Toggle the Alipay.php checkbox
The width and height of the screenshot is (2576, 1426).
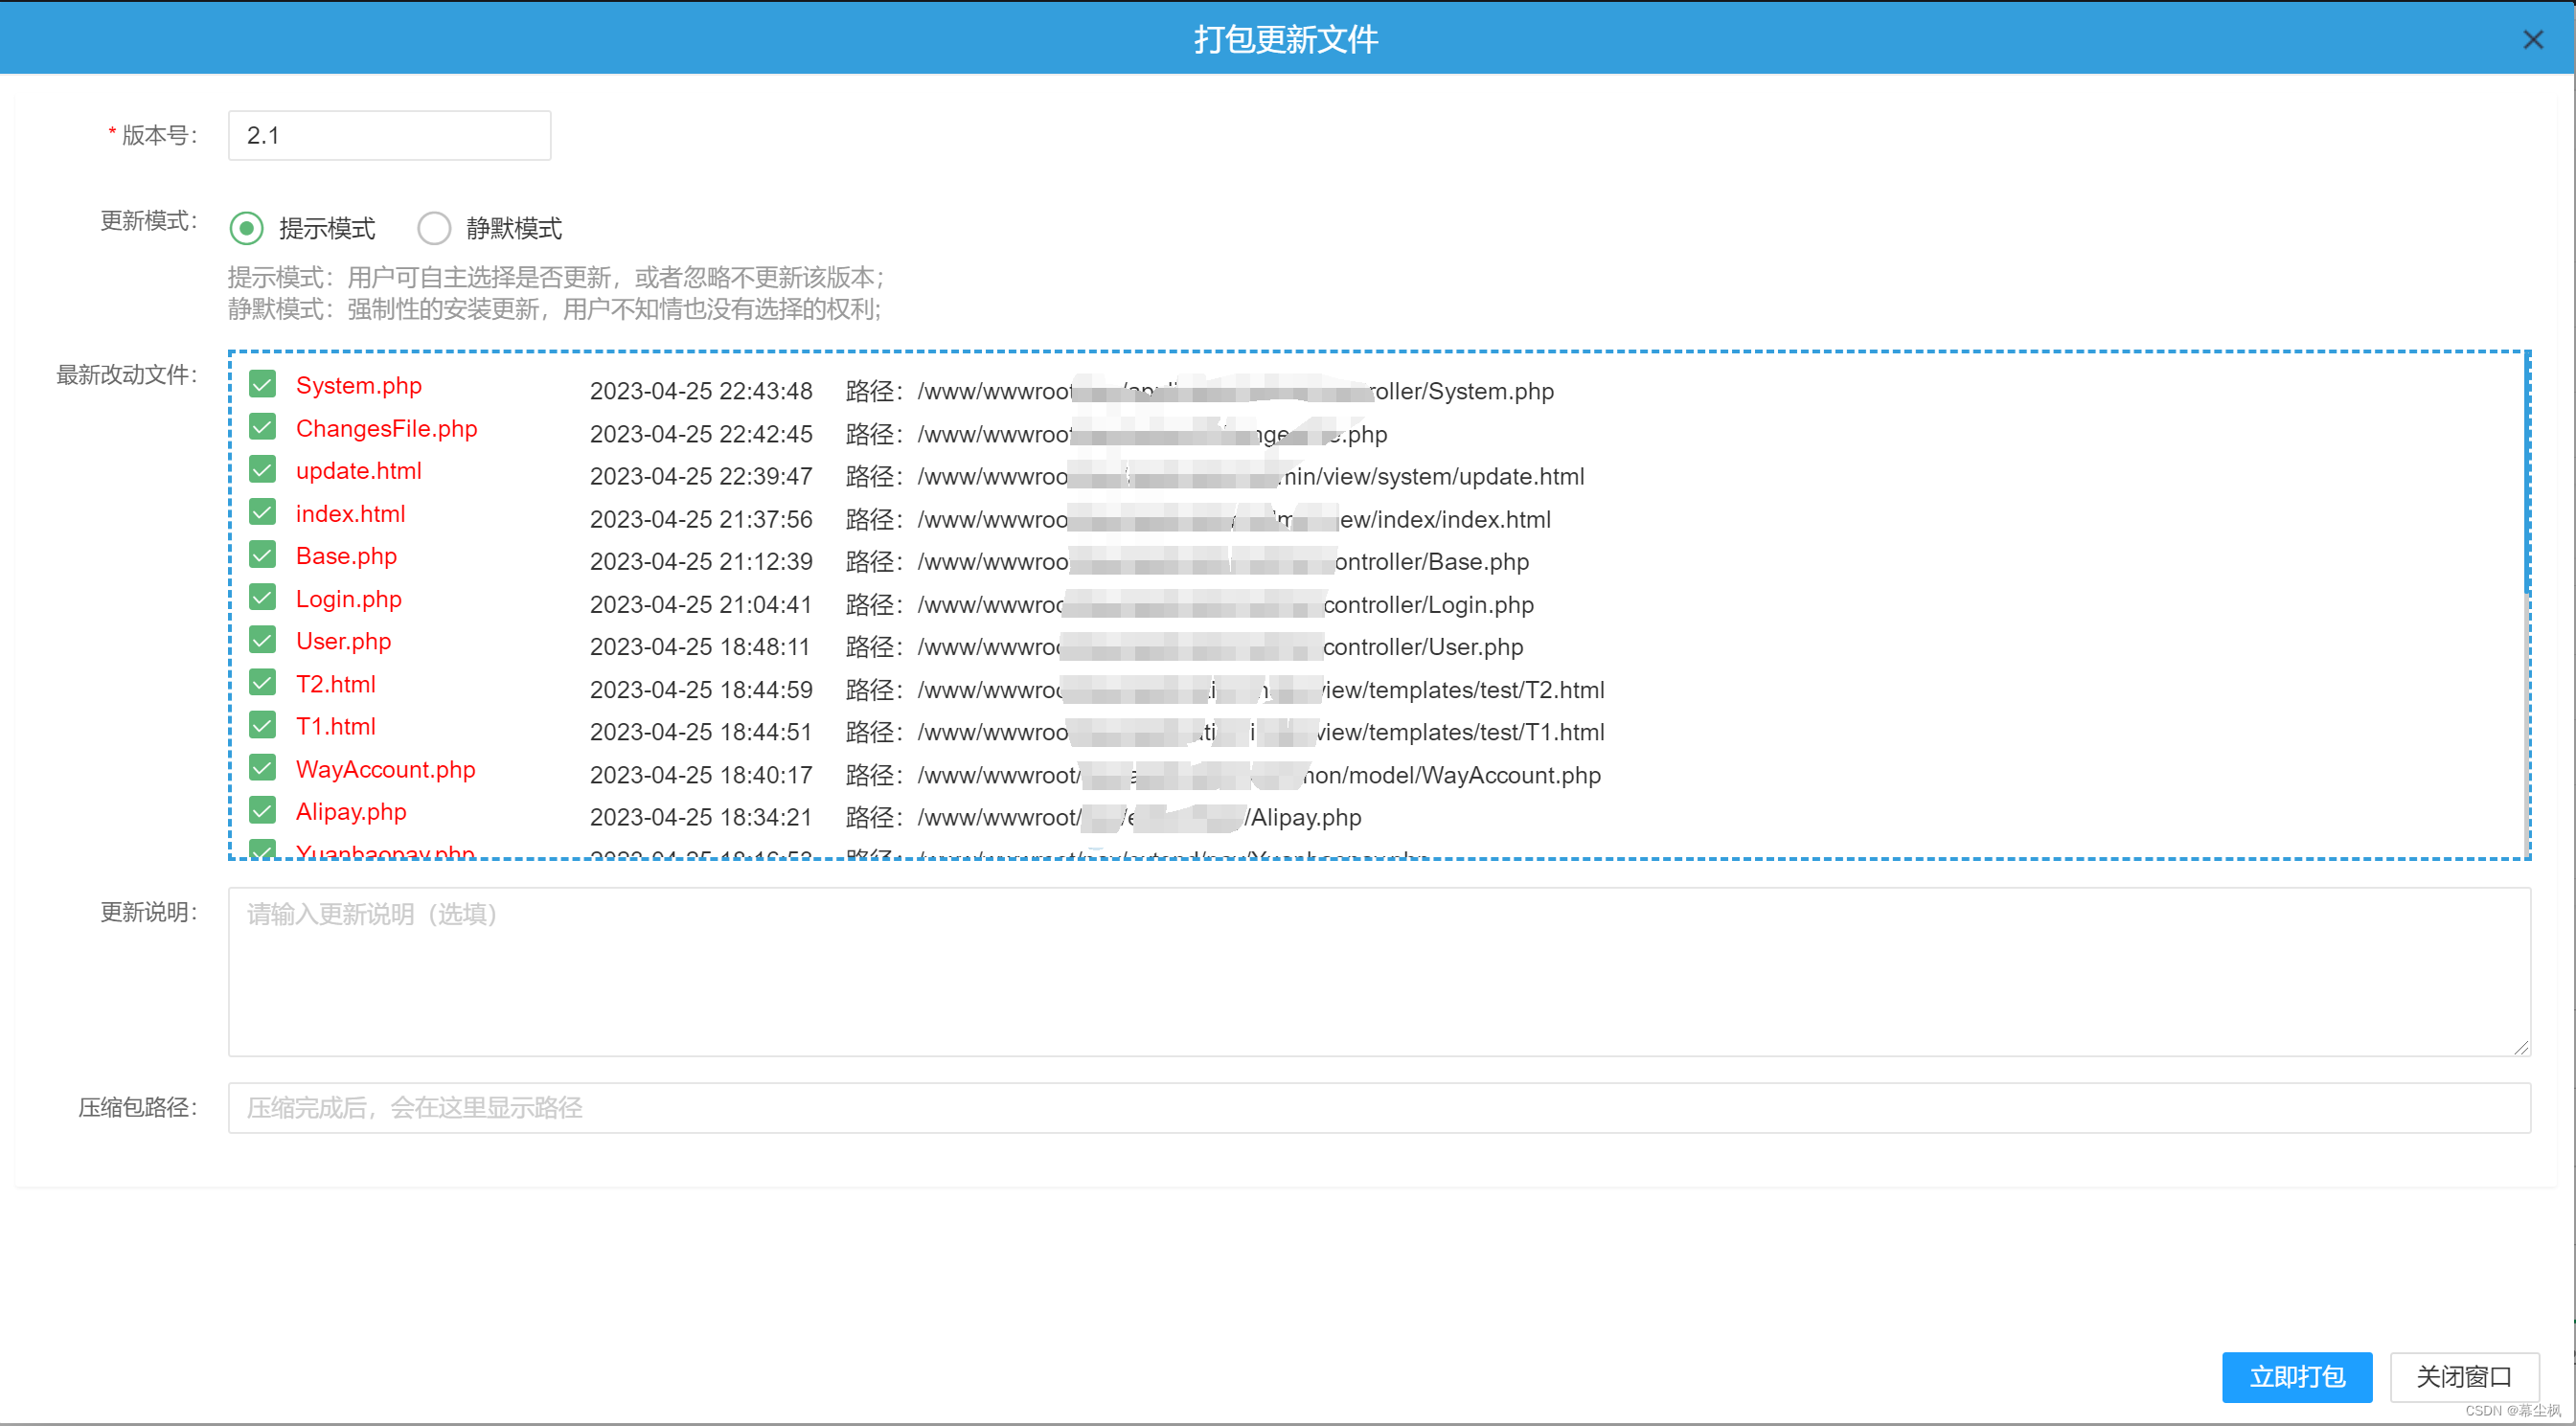pyautogui.click(x=262, y=809)
